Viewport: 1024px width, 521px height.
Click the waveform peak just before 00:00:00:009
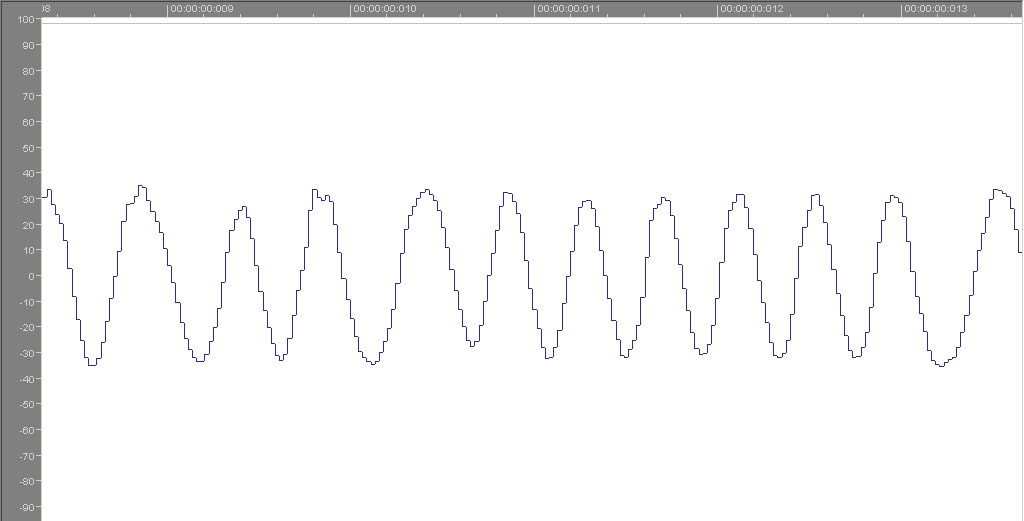[x=141, y=186]
